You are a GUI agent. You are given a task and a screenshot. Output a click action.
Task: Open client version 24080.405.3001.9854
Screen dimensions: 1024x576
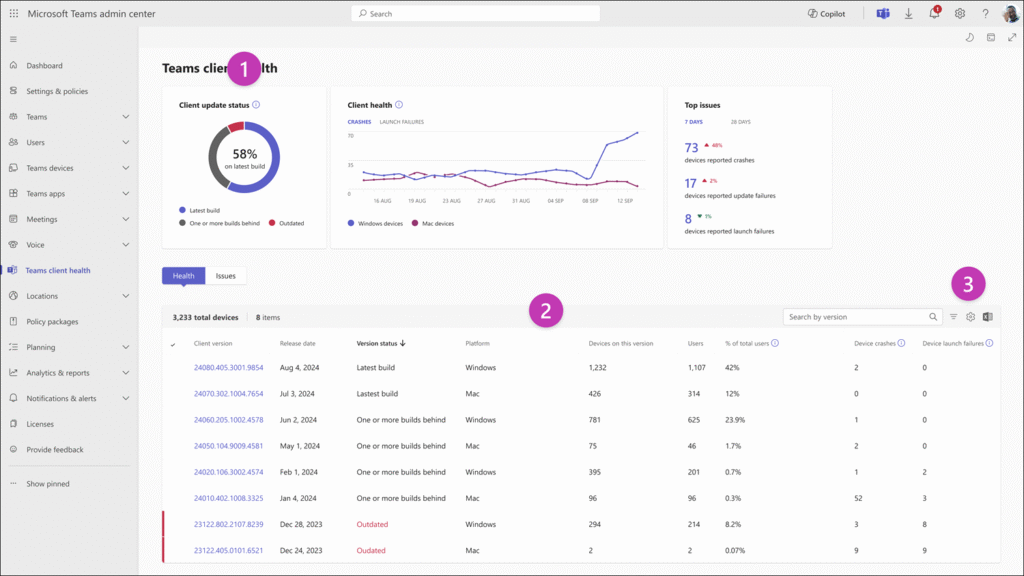pos(229,368)
